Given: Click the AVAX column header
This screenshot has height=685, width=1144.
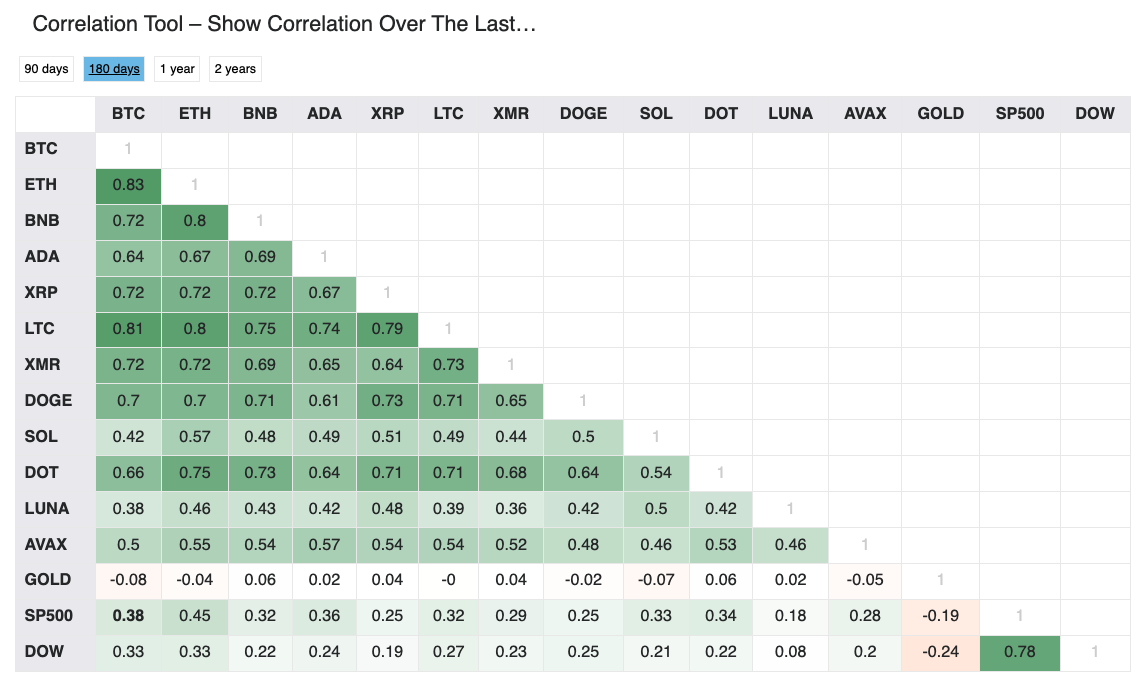Looking at the screenshot, I should coord(865,114).
